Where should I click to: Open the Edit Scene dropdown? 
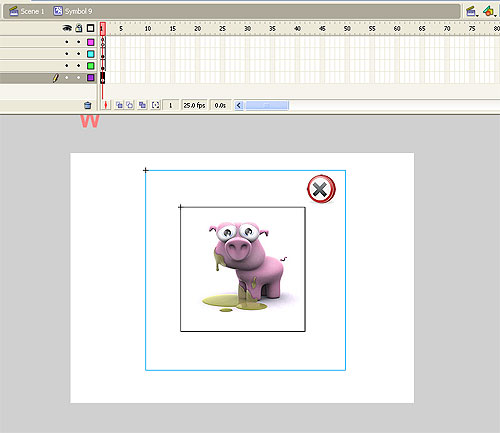pos(471,11)
